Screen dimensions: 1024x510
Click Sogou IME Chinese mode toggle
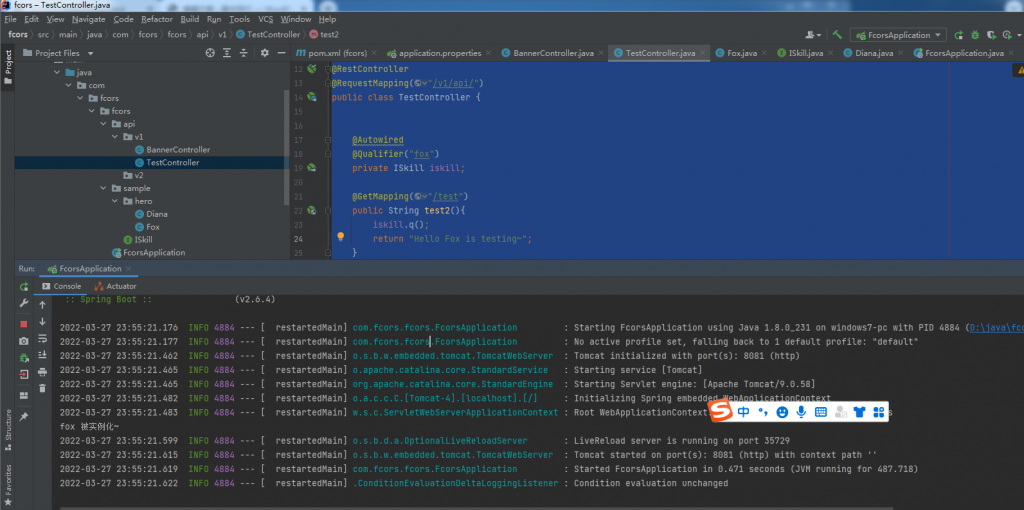point(744,411)
